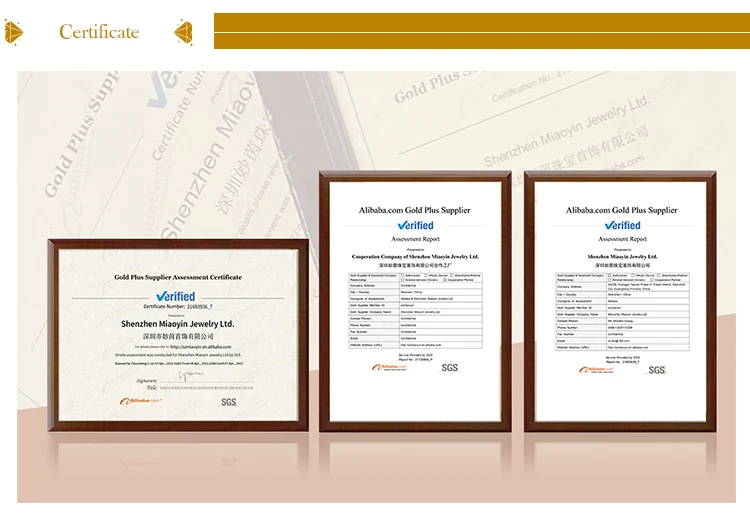Image resolution: width=750 pixels, height=526 pixels.
Task: Click the handwritten signature on the landscape certificate
Action: 190,376
